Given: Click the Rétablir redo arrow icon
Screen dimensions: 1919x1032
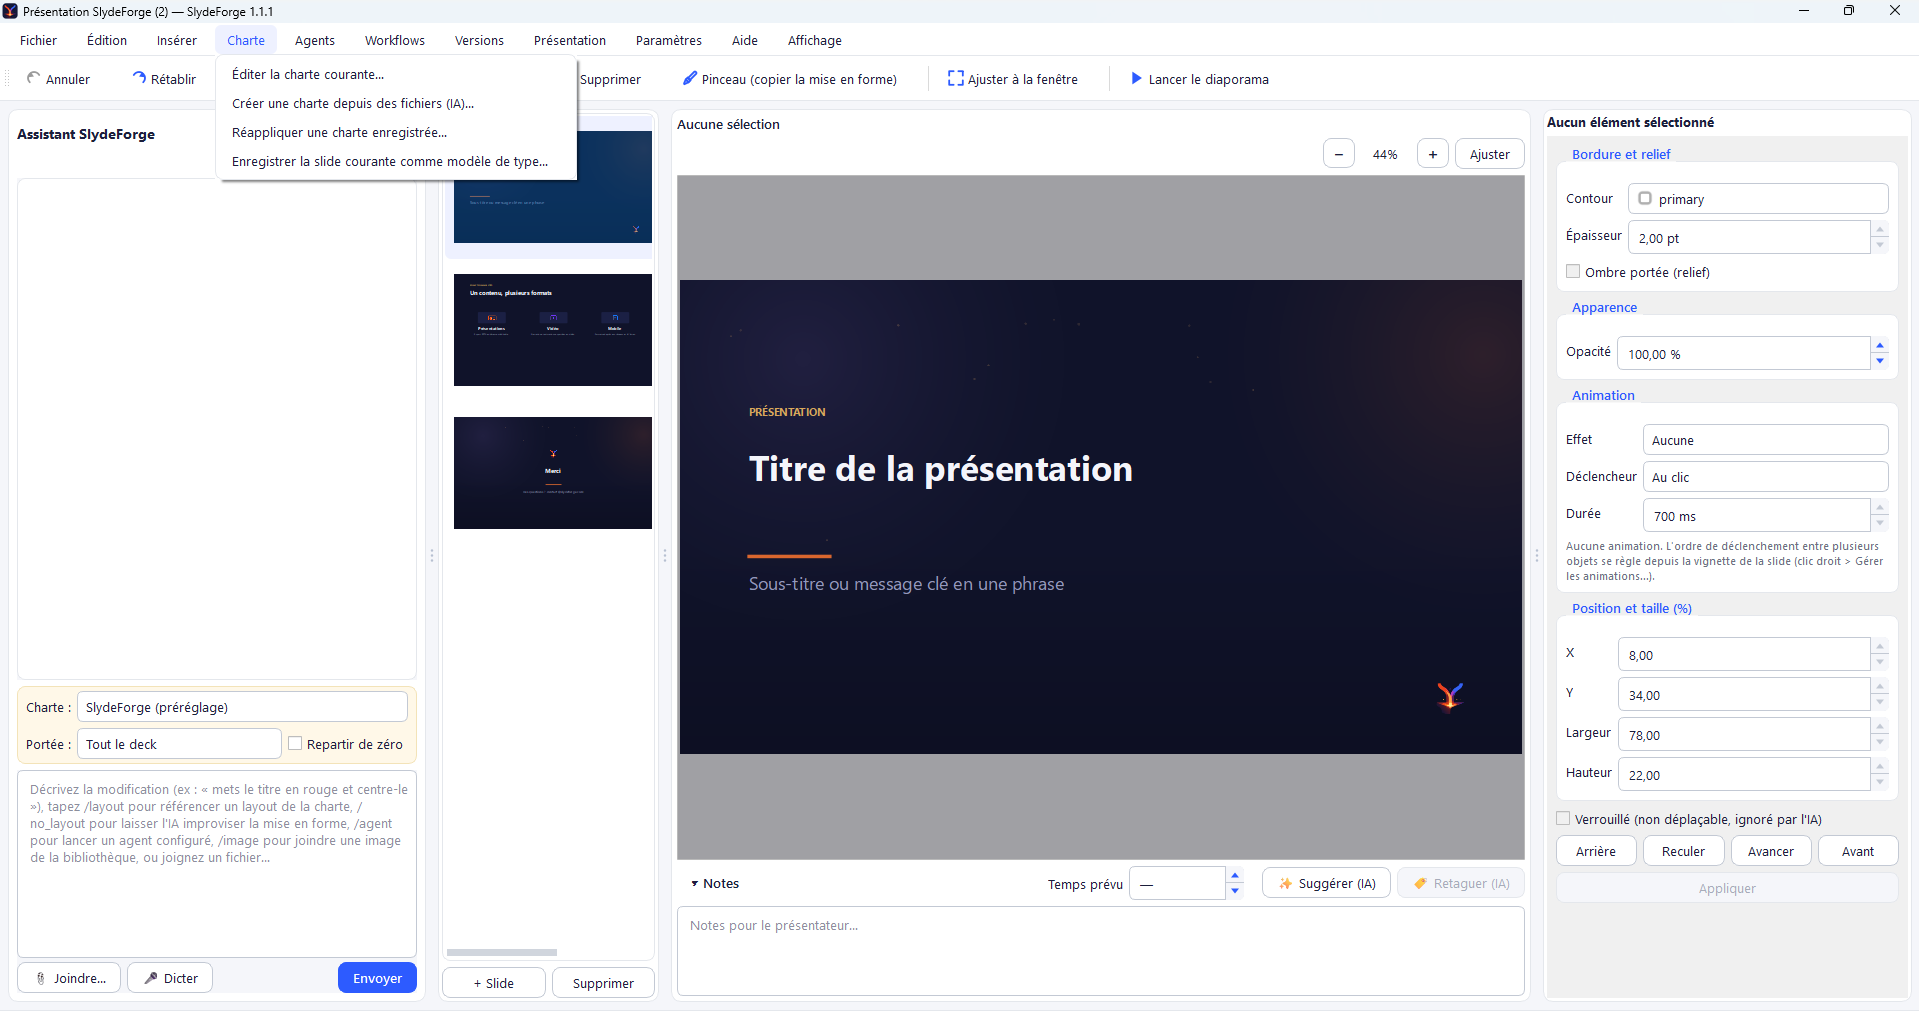Looking at the screenshot, I should (x=139, y=78).
